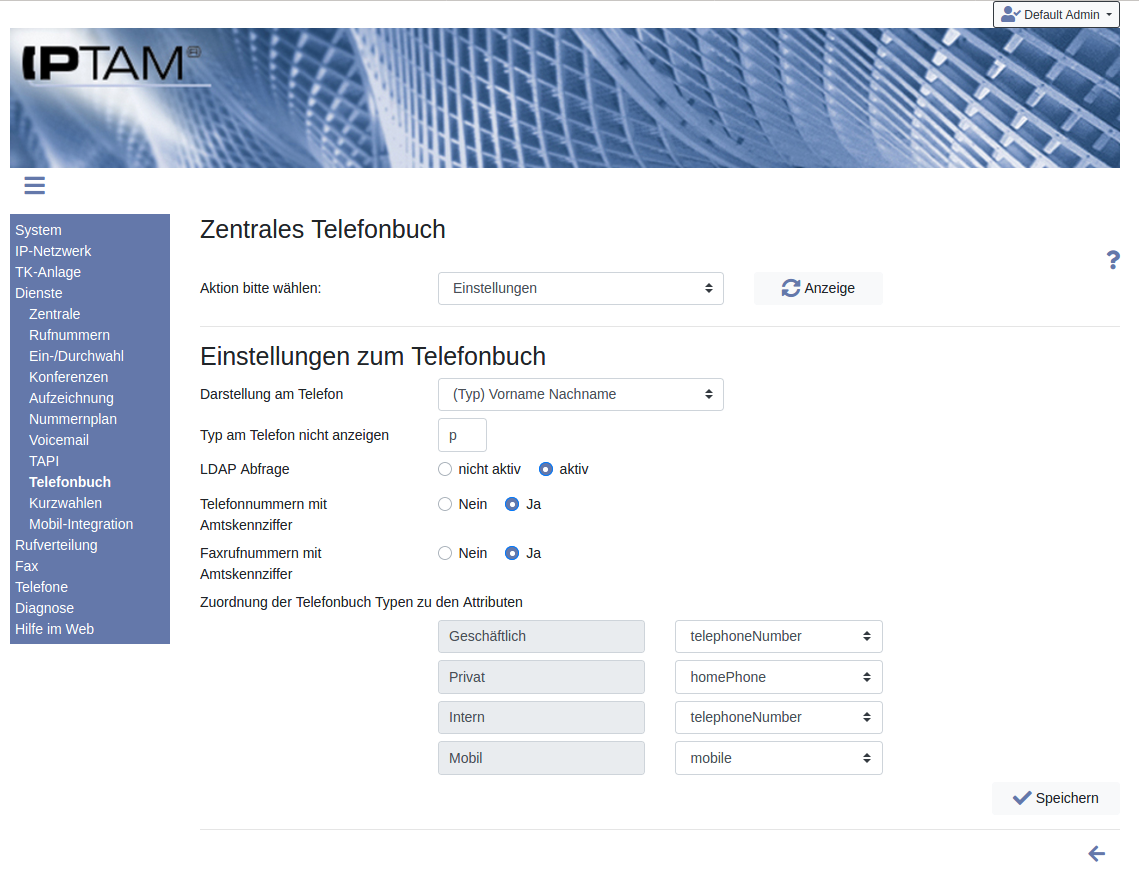
Task: Click the back arrow icon
Action: [1096, 853]
